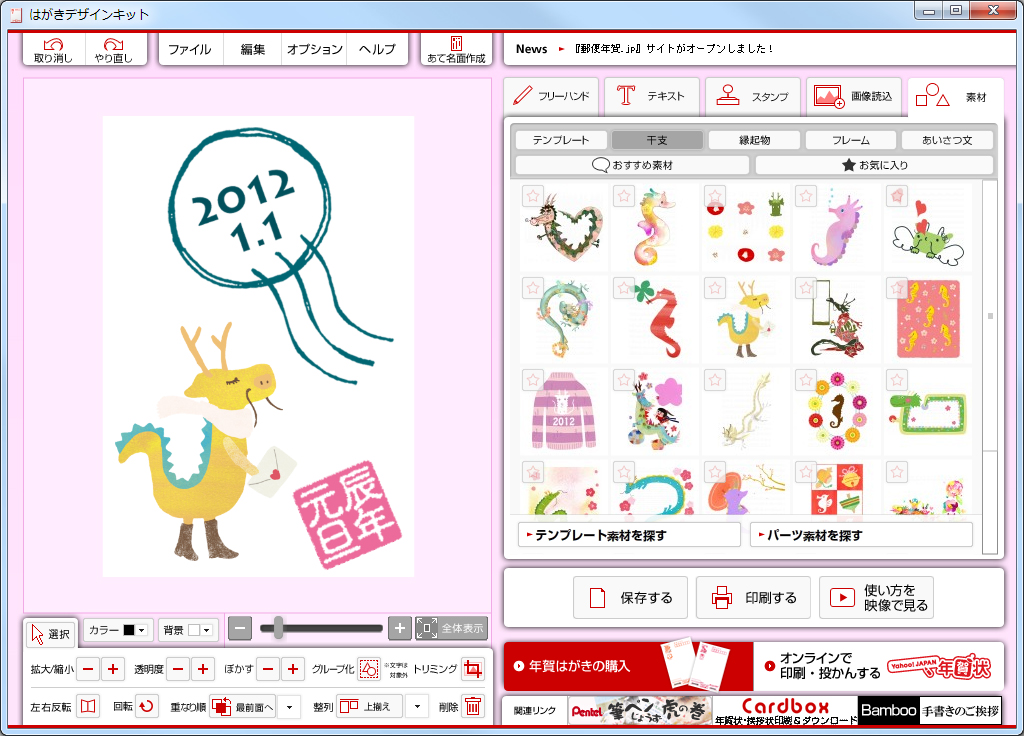Flip the object with 左右反転 icon

pyautogui.click(x=86, y=705)
